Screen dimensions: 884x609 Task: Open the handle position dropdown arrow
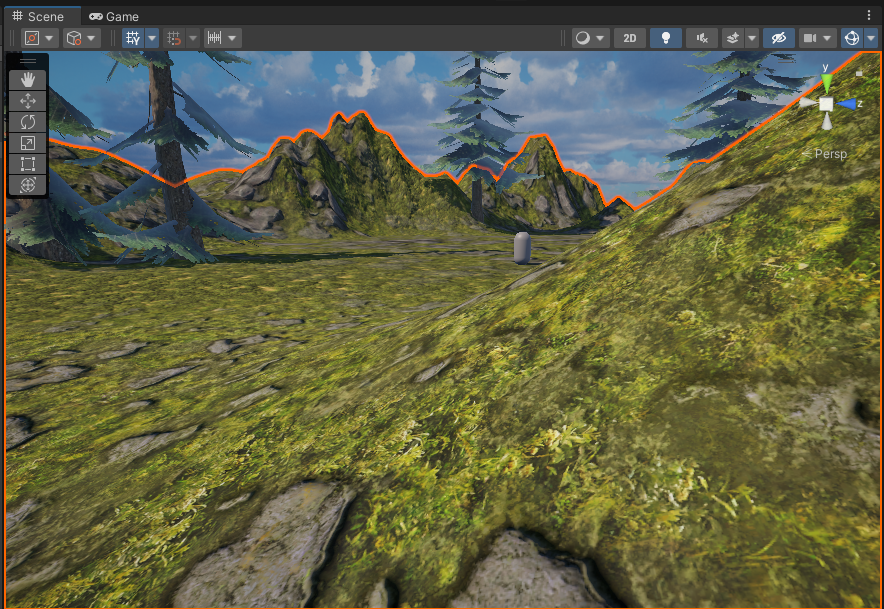click(50, 38)
